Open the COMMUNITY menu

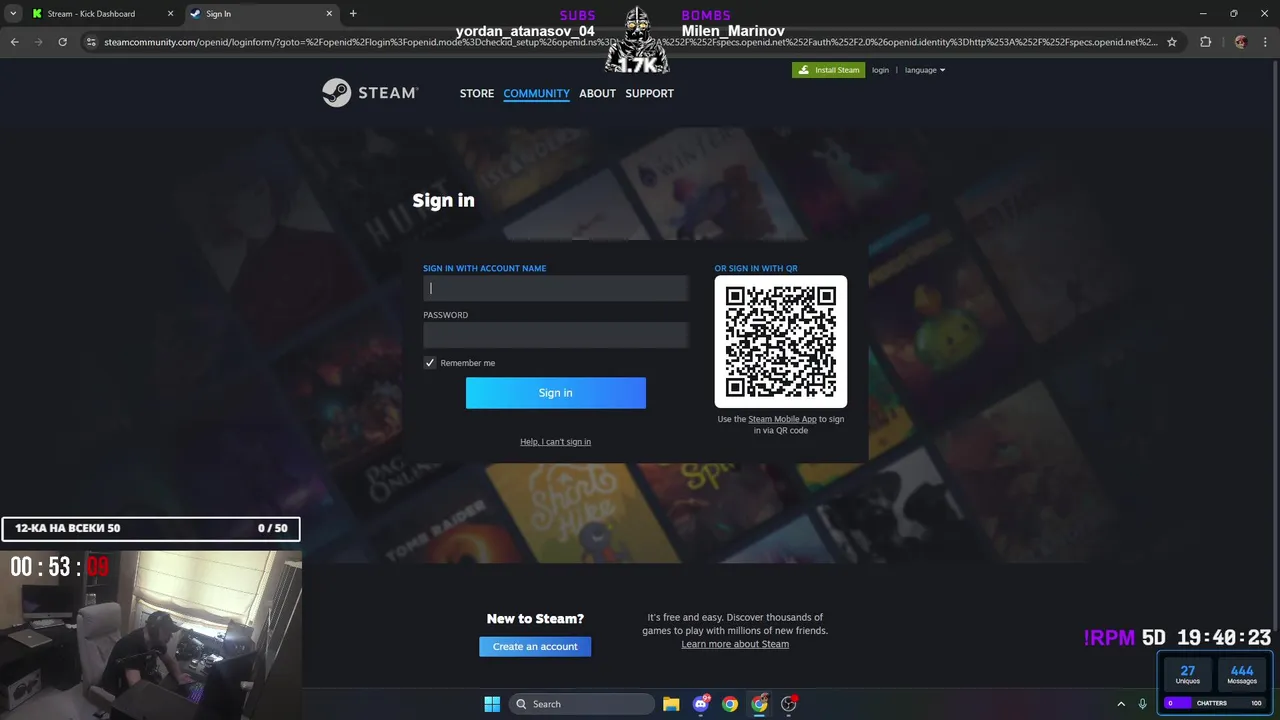(536, 93)
